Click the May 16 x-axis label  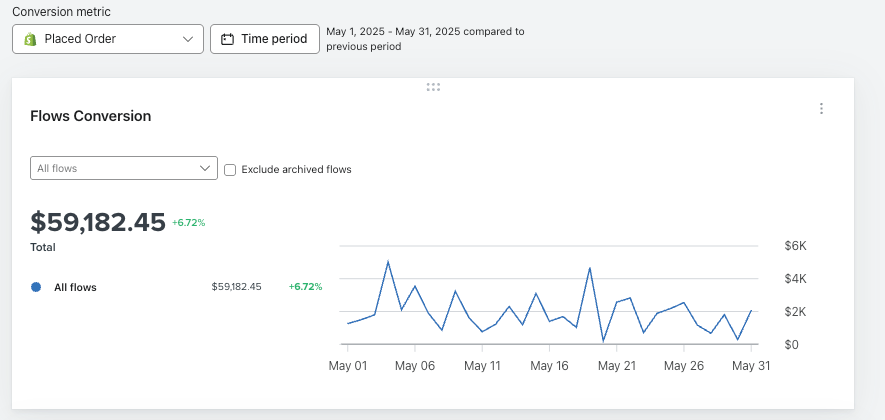(549, 366)
